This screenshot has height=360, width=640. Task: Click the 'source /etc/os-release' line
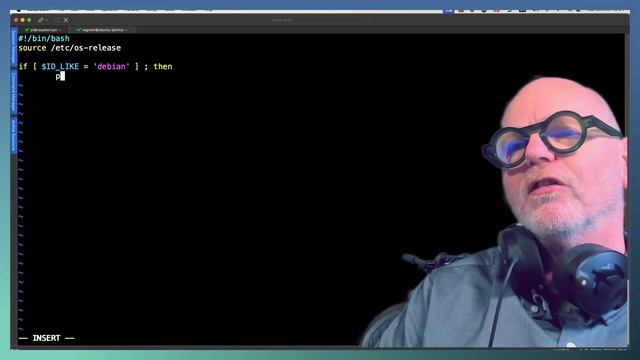tap(69, 48)
